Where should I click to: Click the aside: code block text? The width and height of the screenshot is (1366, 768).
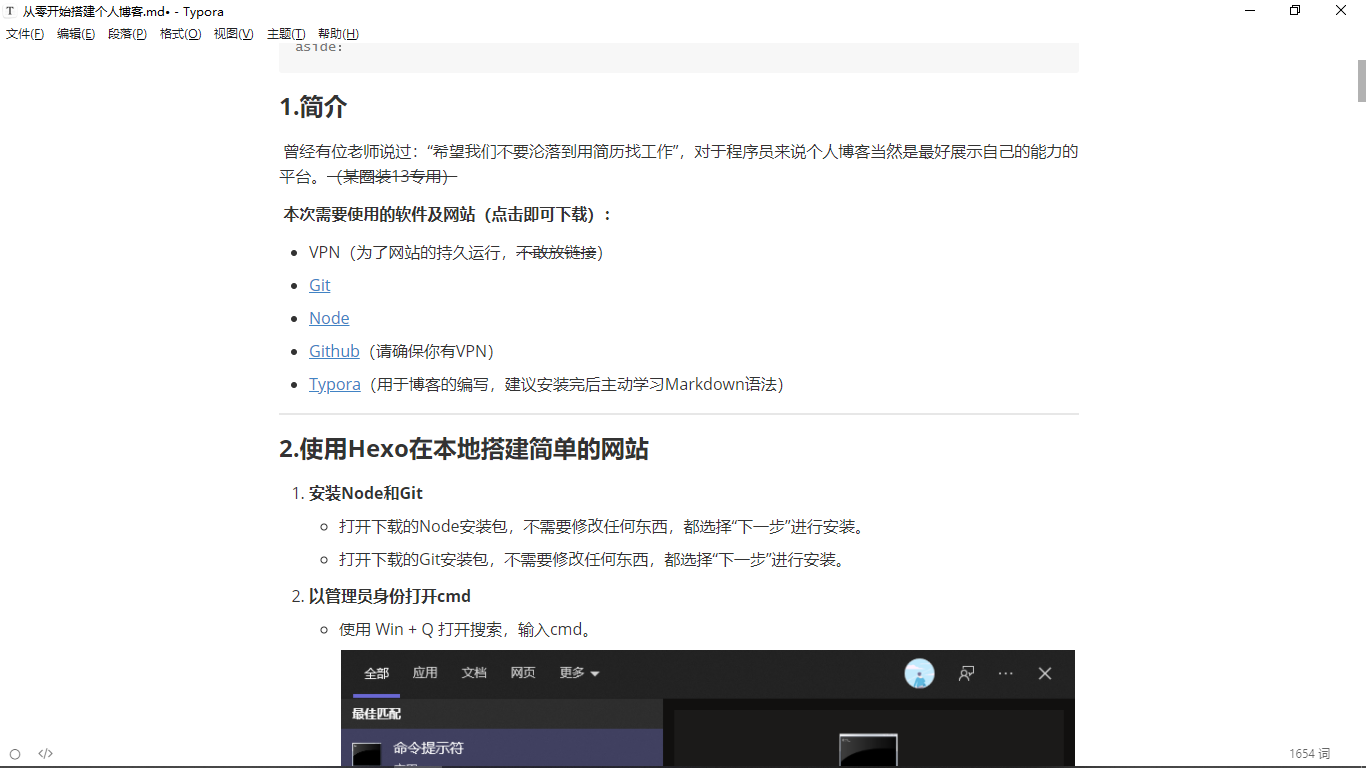[x=319, y=46]
